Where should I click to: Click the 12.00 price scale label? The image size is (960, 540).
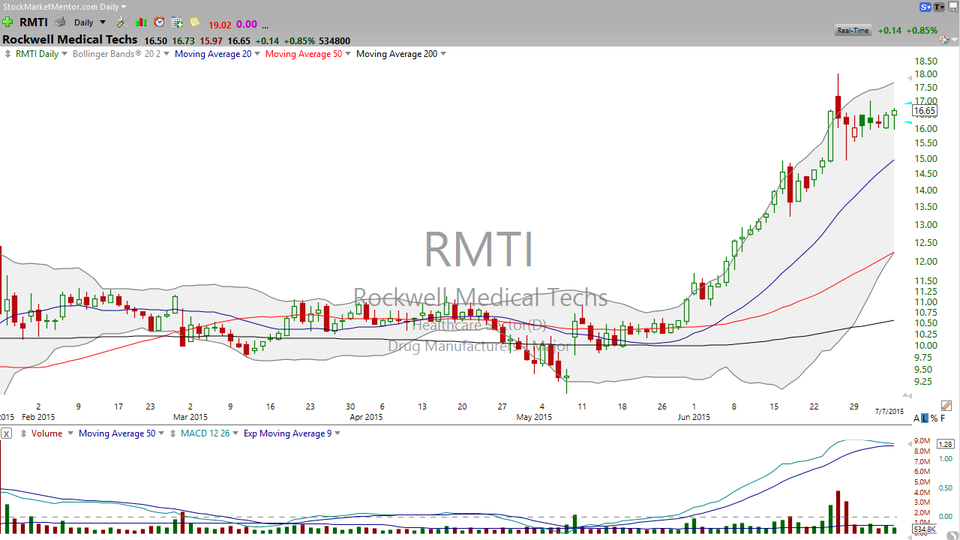pyautogui.click(x=926, y=261)
